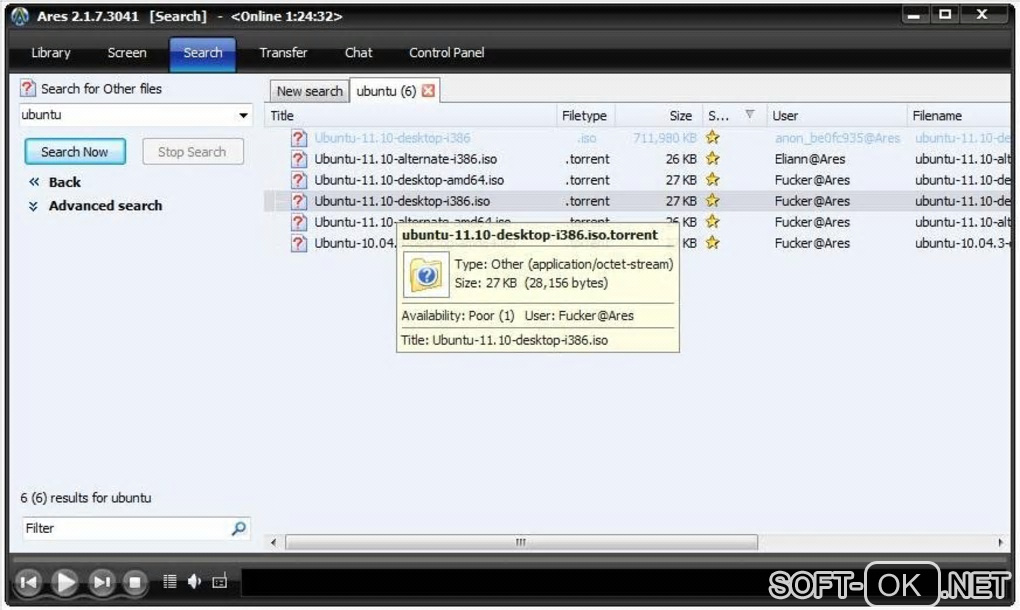Sort results by User column
Screen dimensions: 1020x610
(837, 116)
